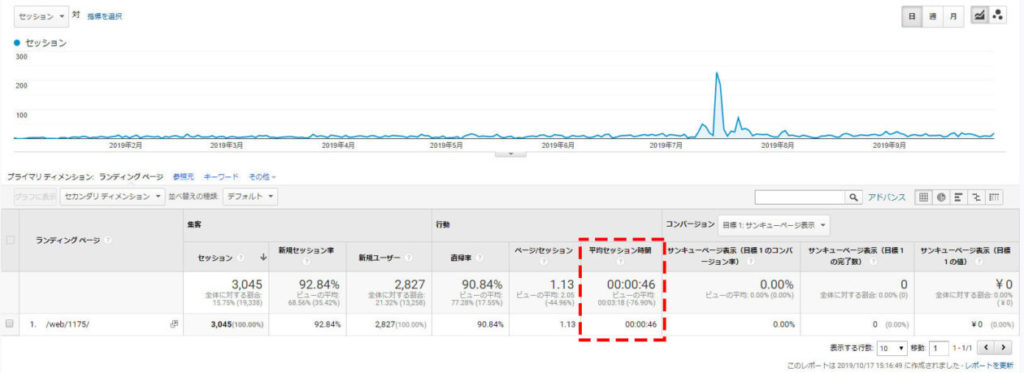The height and width of the screenshot is (373, 1024).
Task: Select the pie chart percentage view icon
Action: (942, 197)
